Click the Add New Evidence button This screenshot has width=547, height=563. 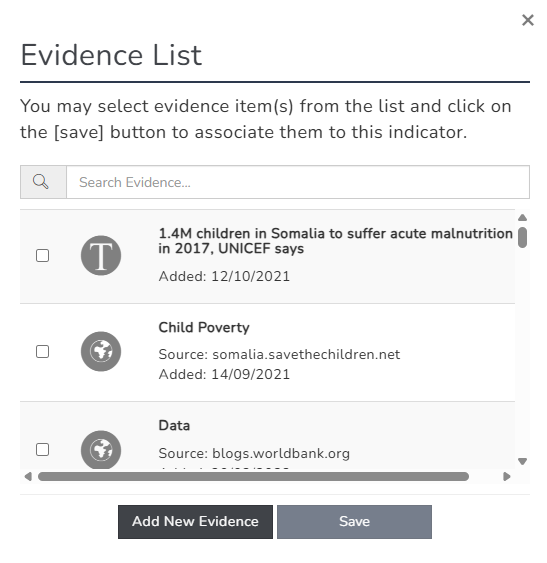pos(195,522)
